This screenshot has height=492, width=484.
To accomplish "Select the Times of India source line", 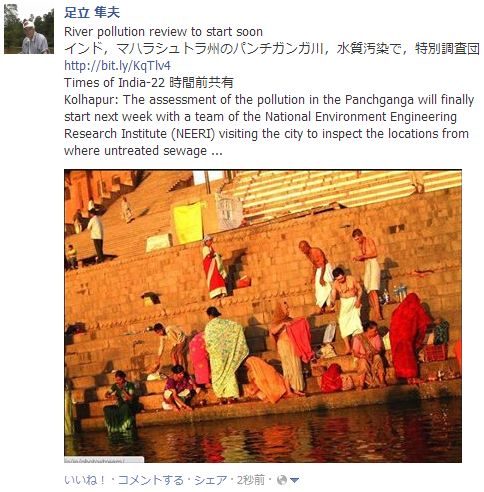I will (x=148, y=83).
